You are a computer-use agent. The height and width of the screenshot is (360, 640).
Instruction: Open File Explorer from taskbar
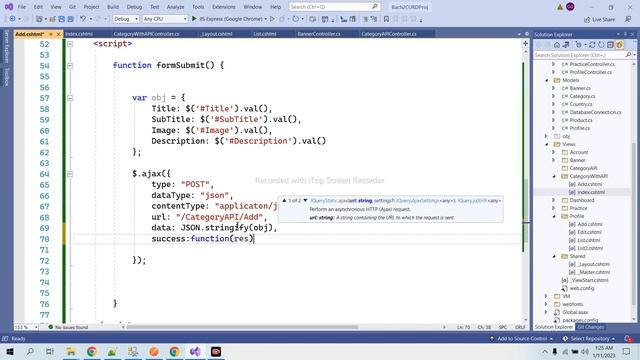click(71, 351)
